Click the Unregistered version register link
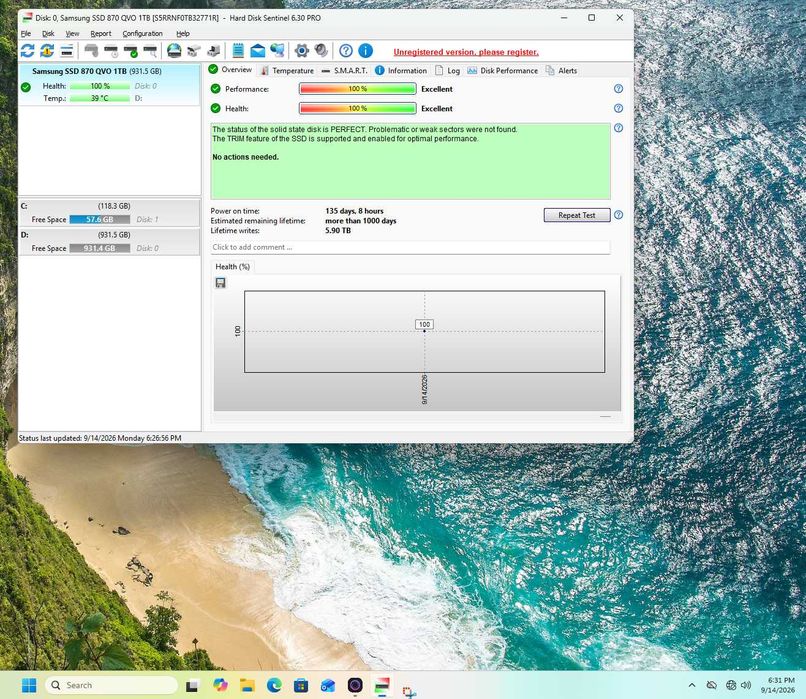The image size is (806, 699). point(466,52)
